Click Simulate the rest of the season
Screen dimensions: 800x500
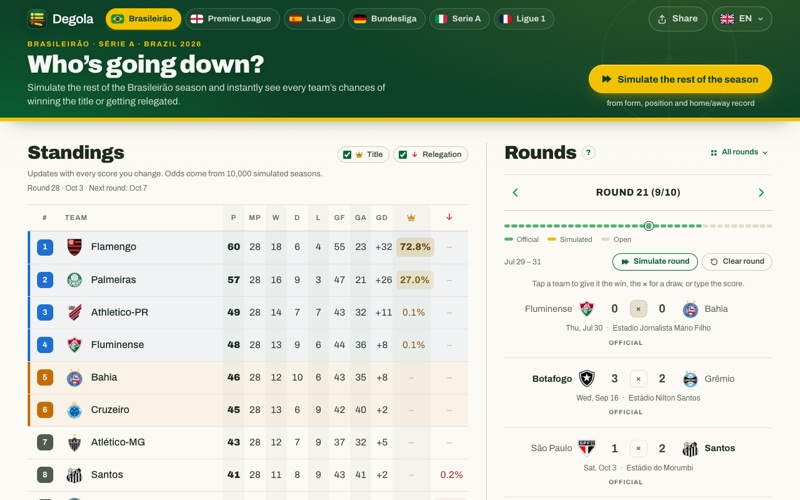tap(680, 79)
